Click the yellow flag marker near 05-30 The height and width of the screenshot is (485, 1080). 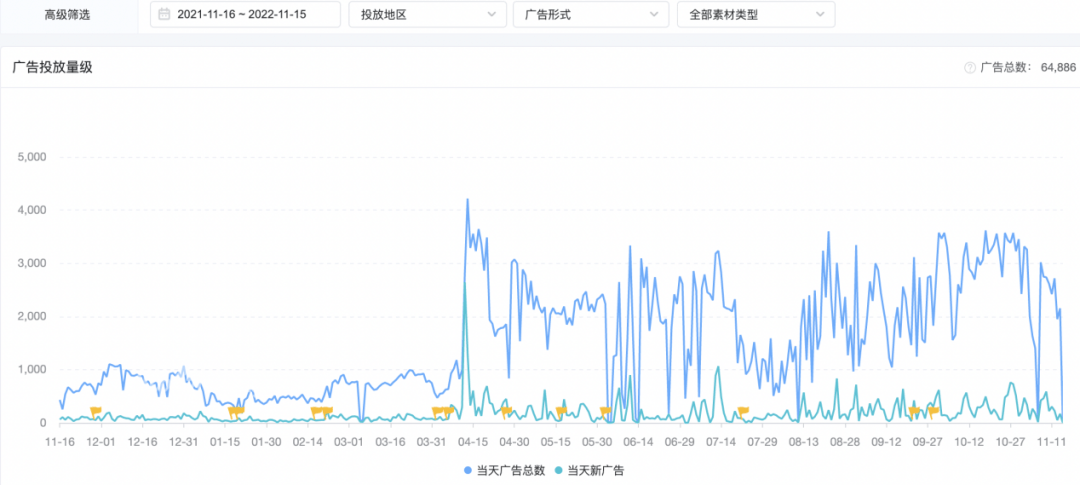tap(605, 412)
